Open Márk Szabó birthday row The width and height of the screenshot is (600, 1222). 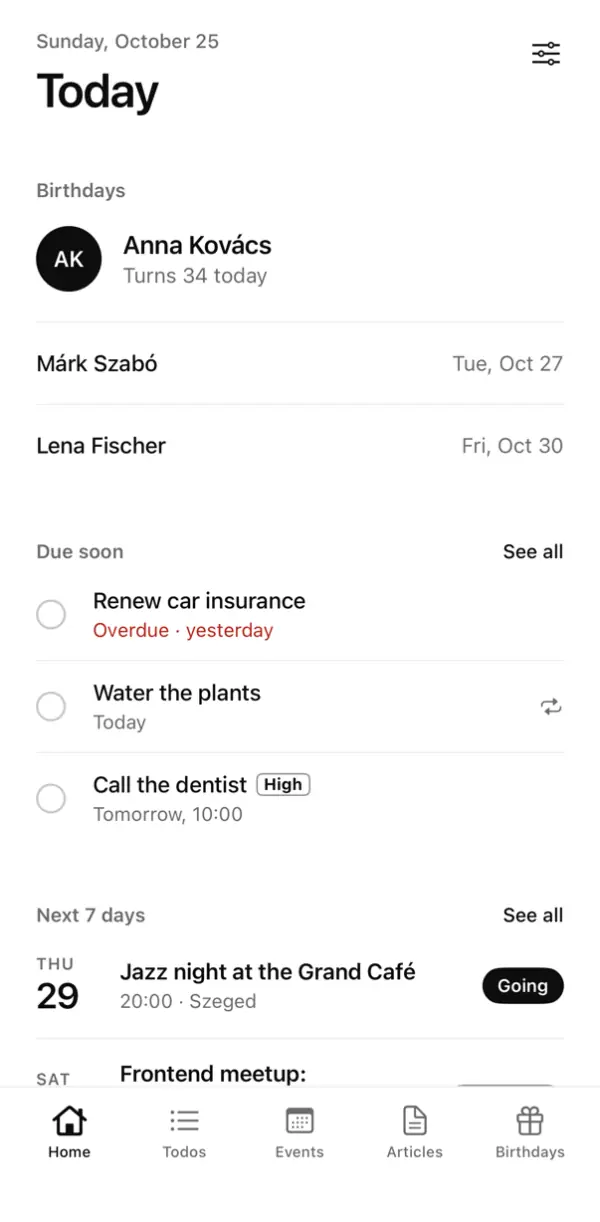pyautogui.click(x=300, y=364)
